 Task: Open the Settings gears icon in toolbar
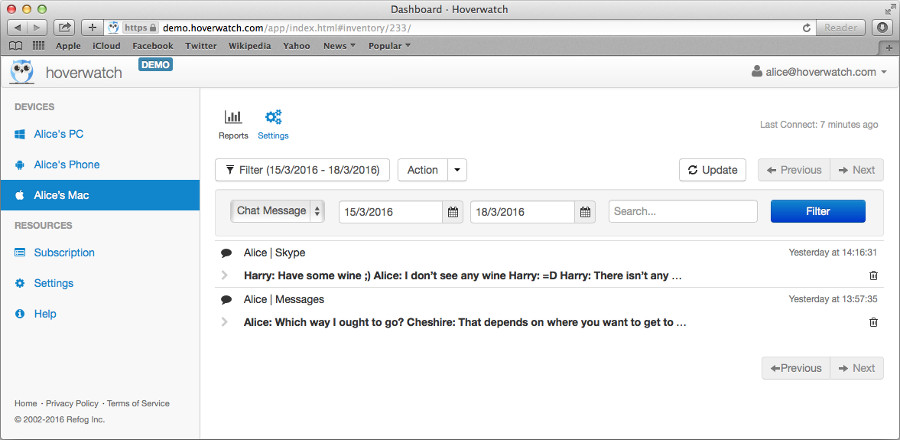point(273,118)
